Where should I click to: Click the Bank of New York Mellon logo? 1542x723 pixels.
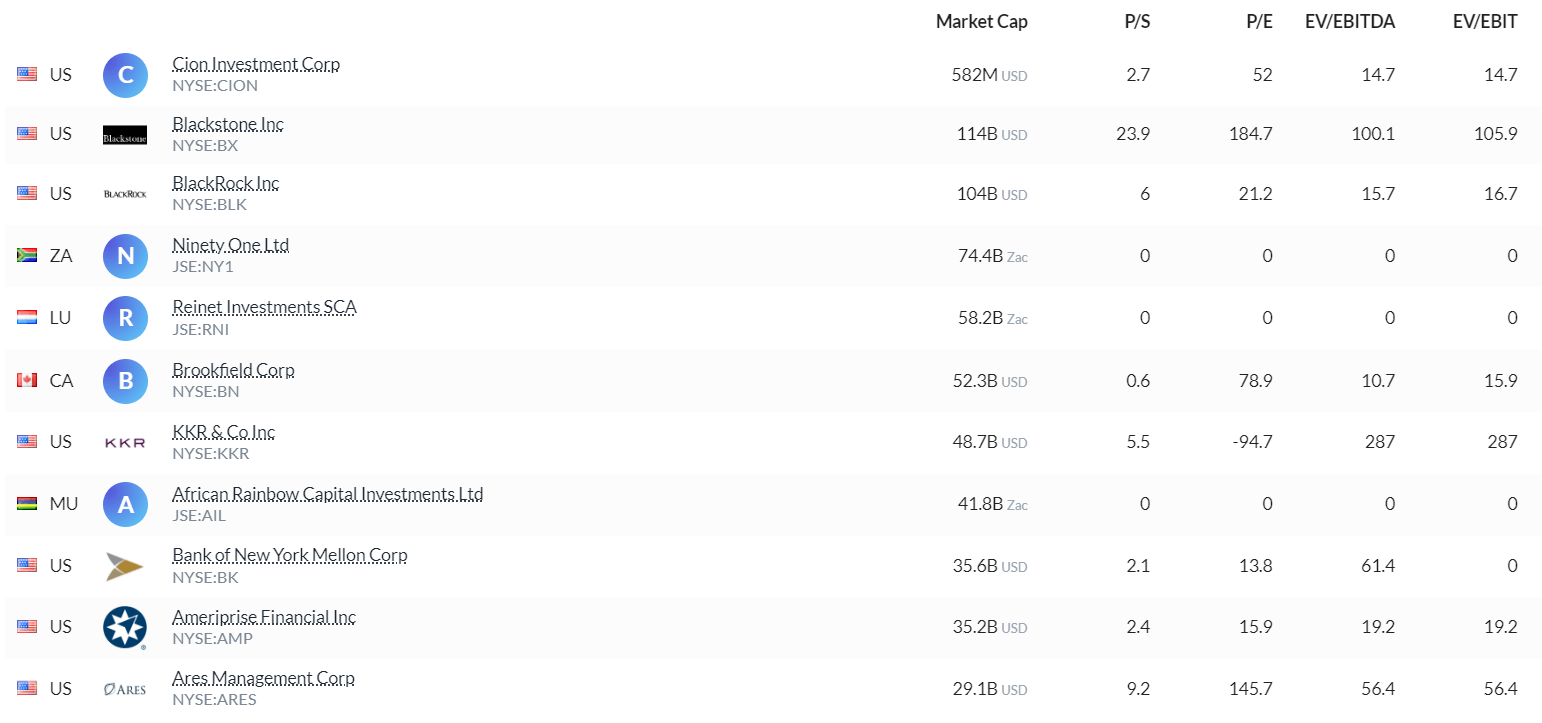(x=125, y=566)
